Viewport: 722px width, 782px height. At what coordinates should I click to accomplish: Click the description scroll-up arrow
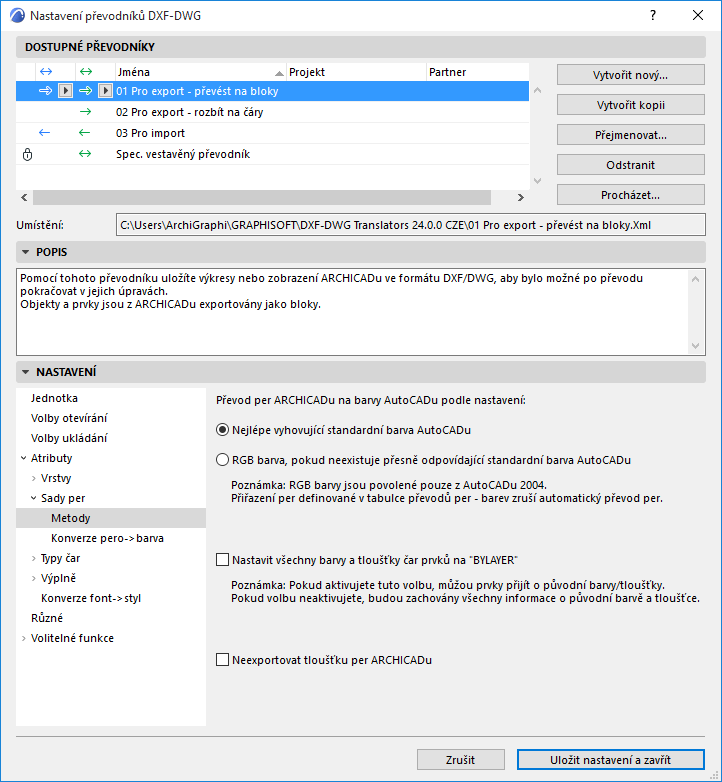[x=696, y=279]
